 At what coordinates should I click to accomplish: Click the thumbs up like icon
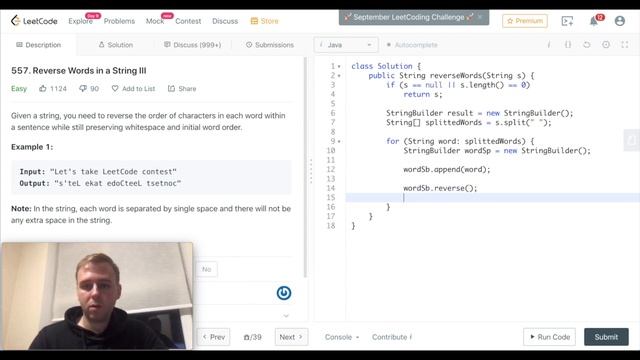pos(43,88)
